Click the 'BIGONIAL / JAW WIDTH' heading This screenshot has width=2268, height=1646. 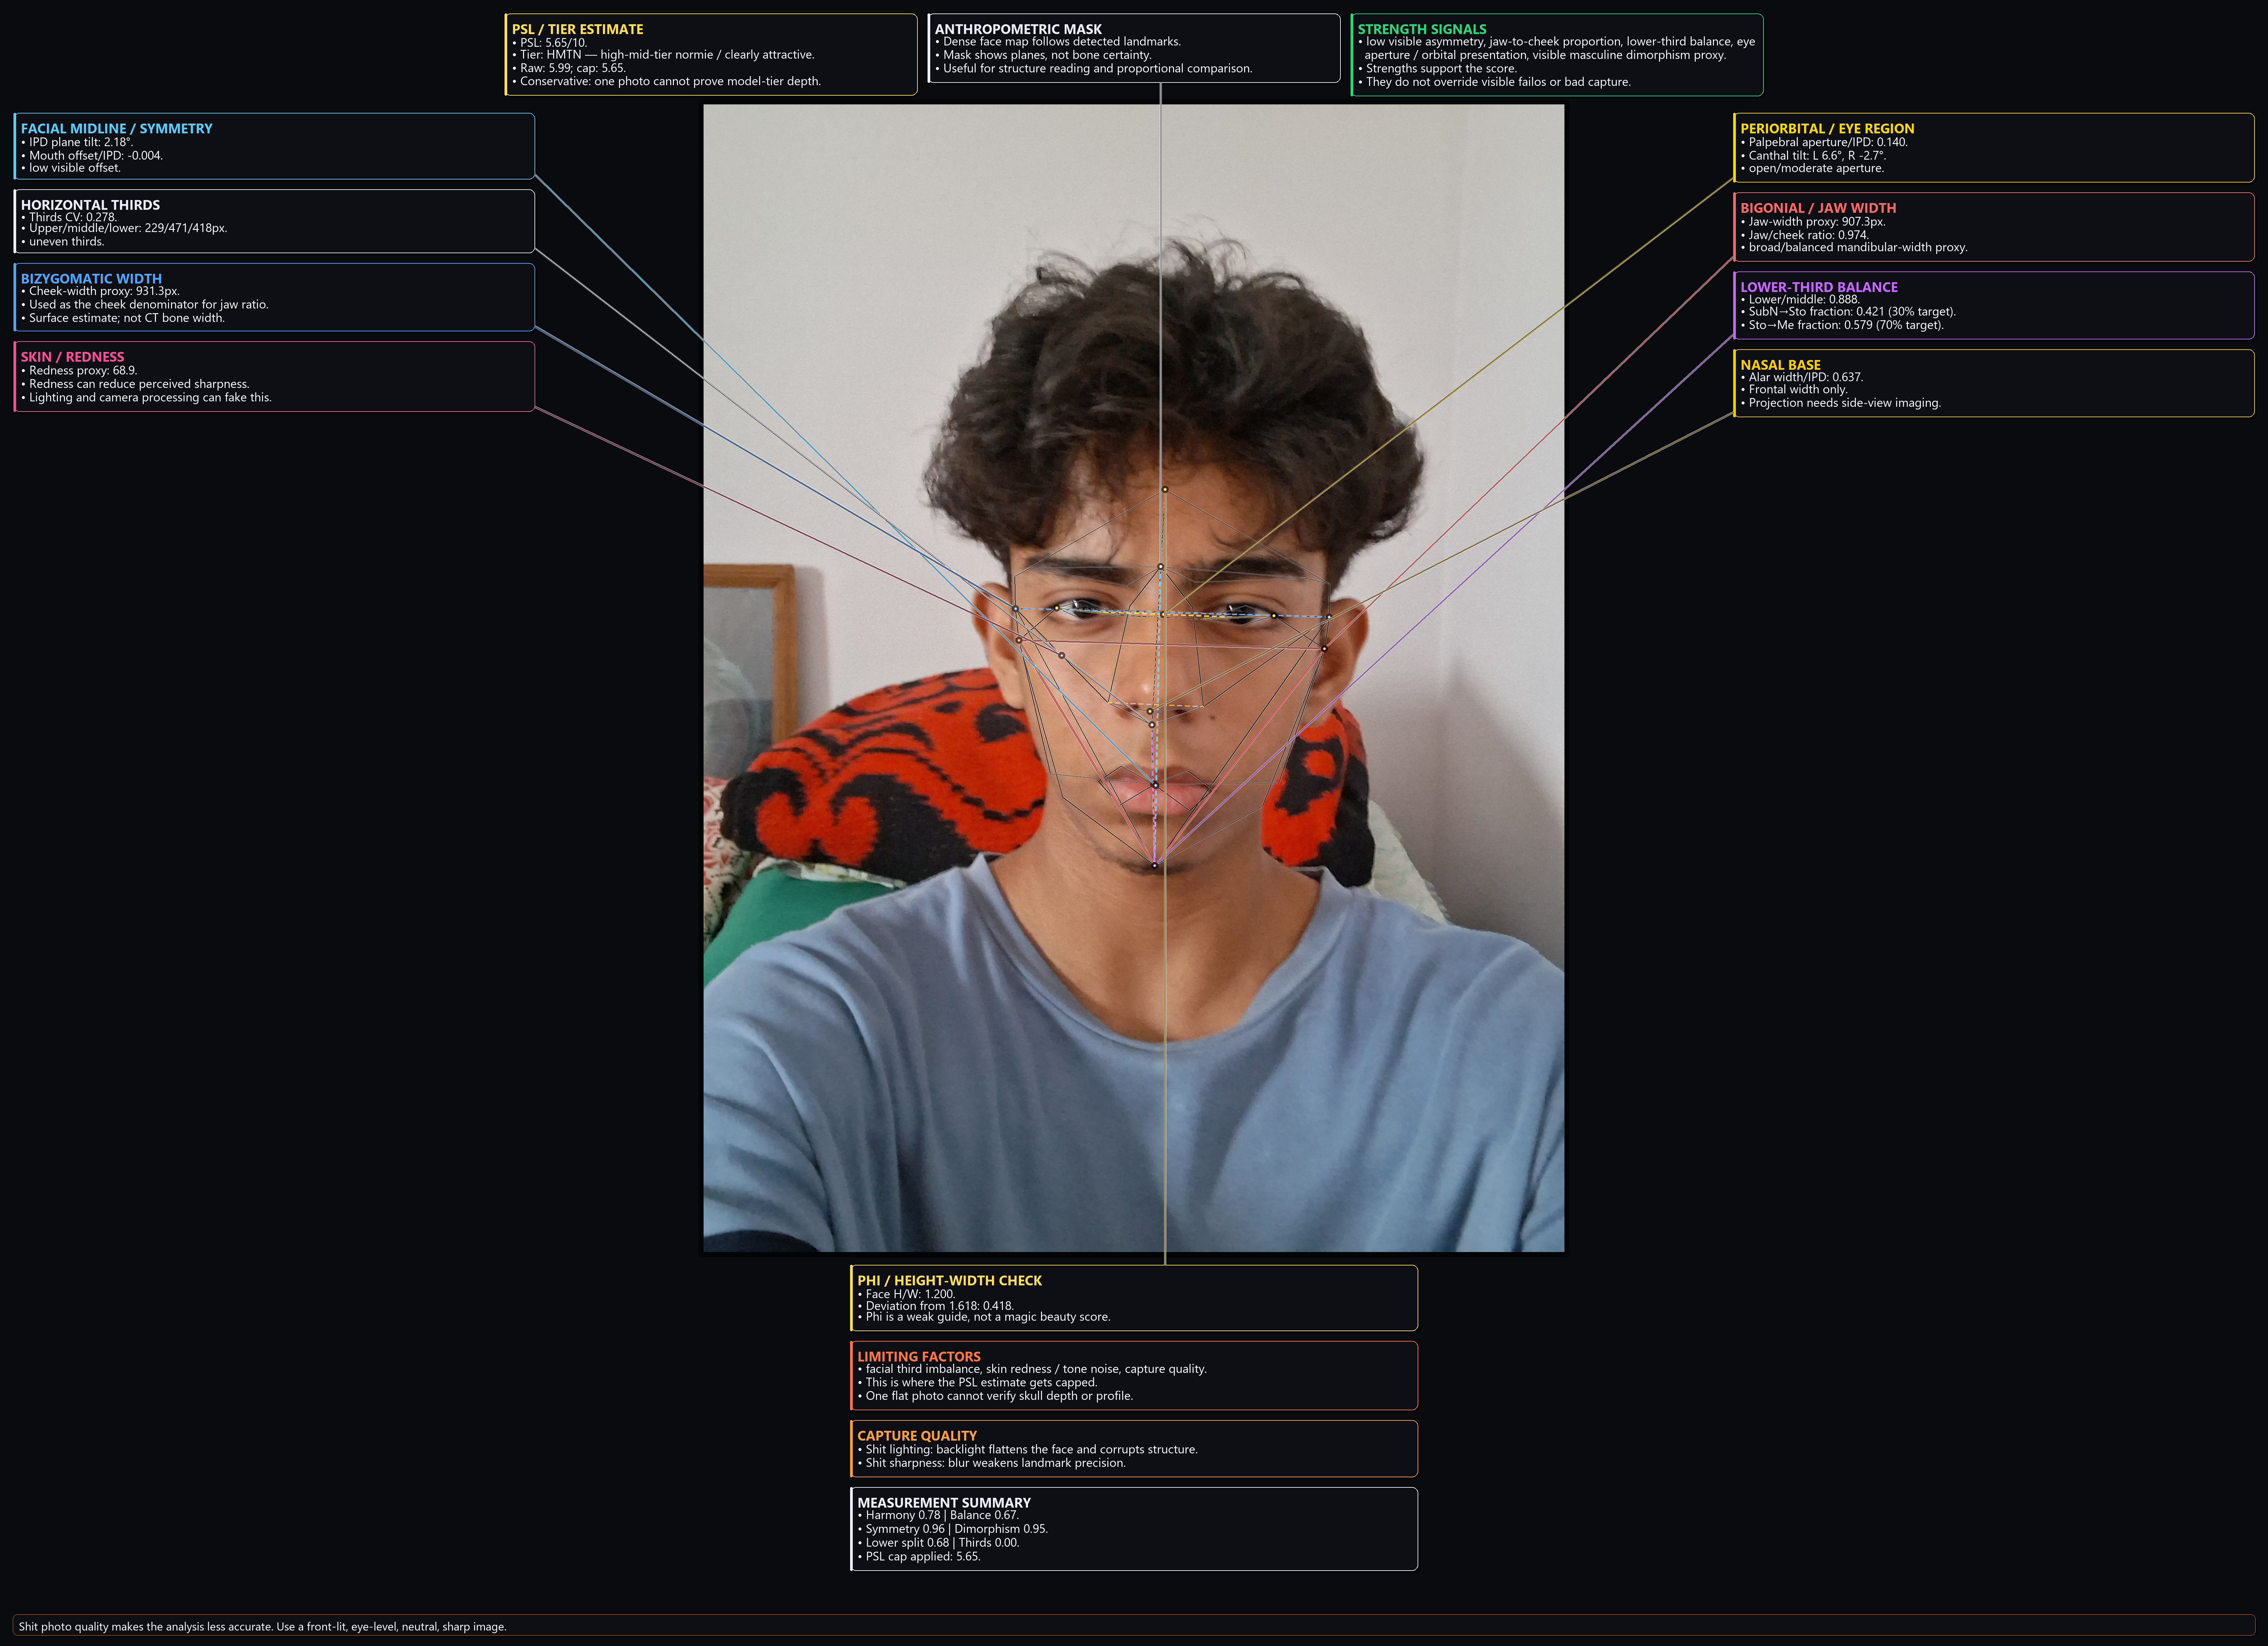(x=1818, y=208)
